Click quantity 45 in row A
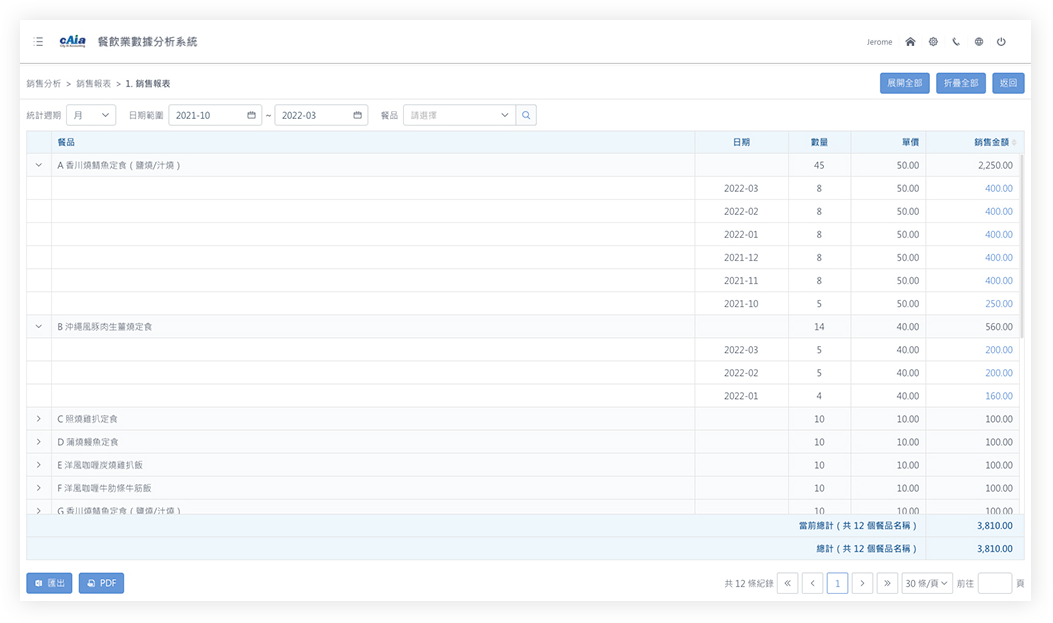The image size is (1053, 623). tap(819, 165)
